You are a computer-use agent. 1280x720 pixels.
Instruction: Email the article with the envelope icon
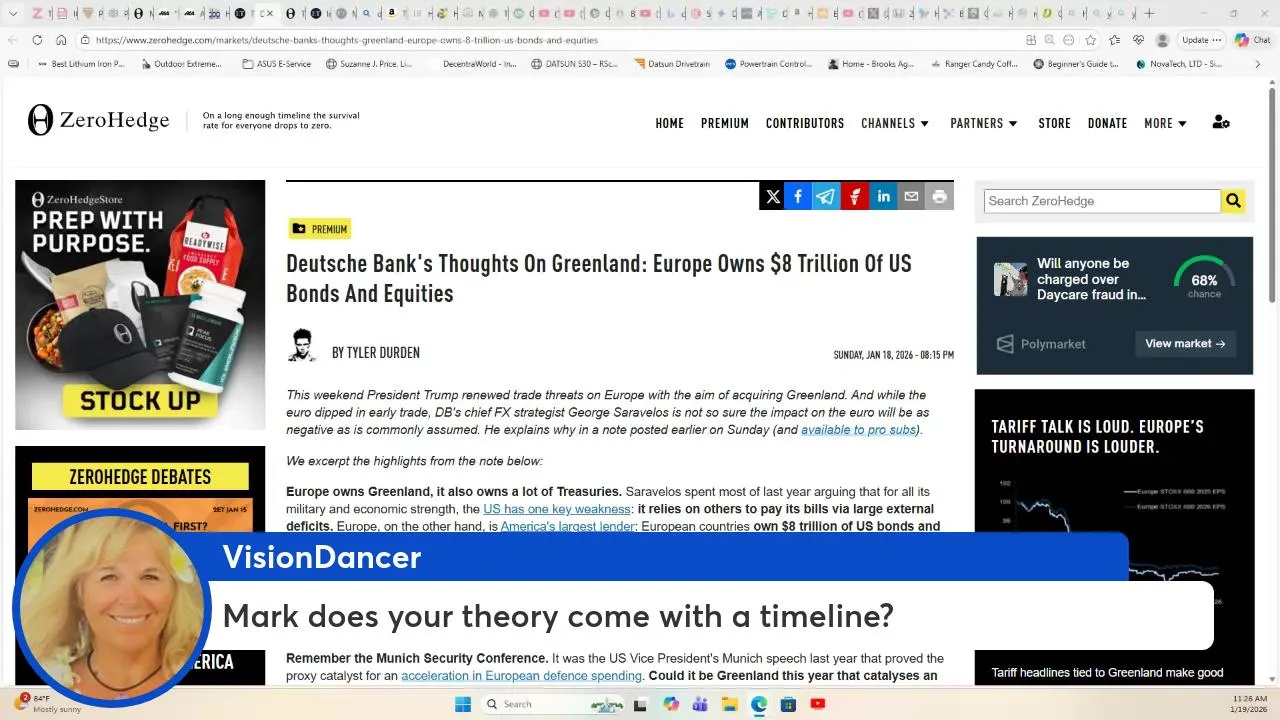coord(911,197)
